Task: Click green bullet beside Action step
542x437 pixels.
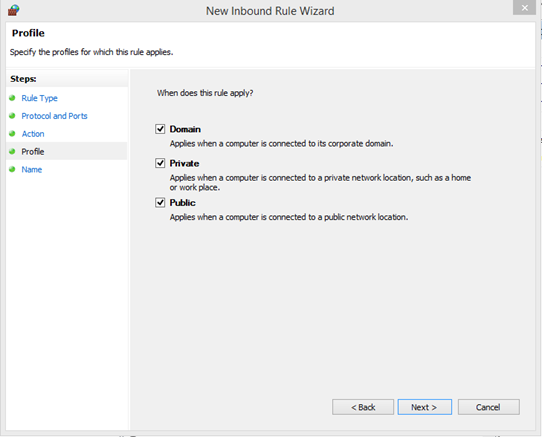Action: point(12,133)
